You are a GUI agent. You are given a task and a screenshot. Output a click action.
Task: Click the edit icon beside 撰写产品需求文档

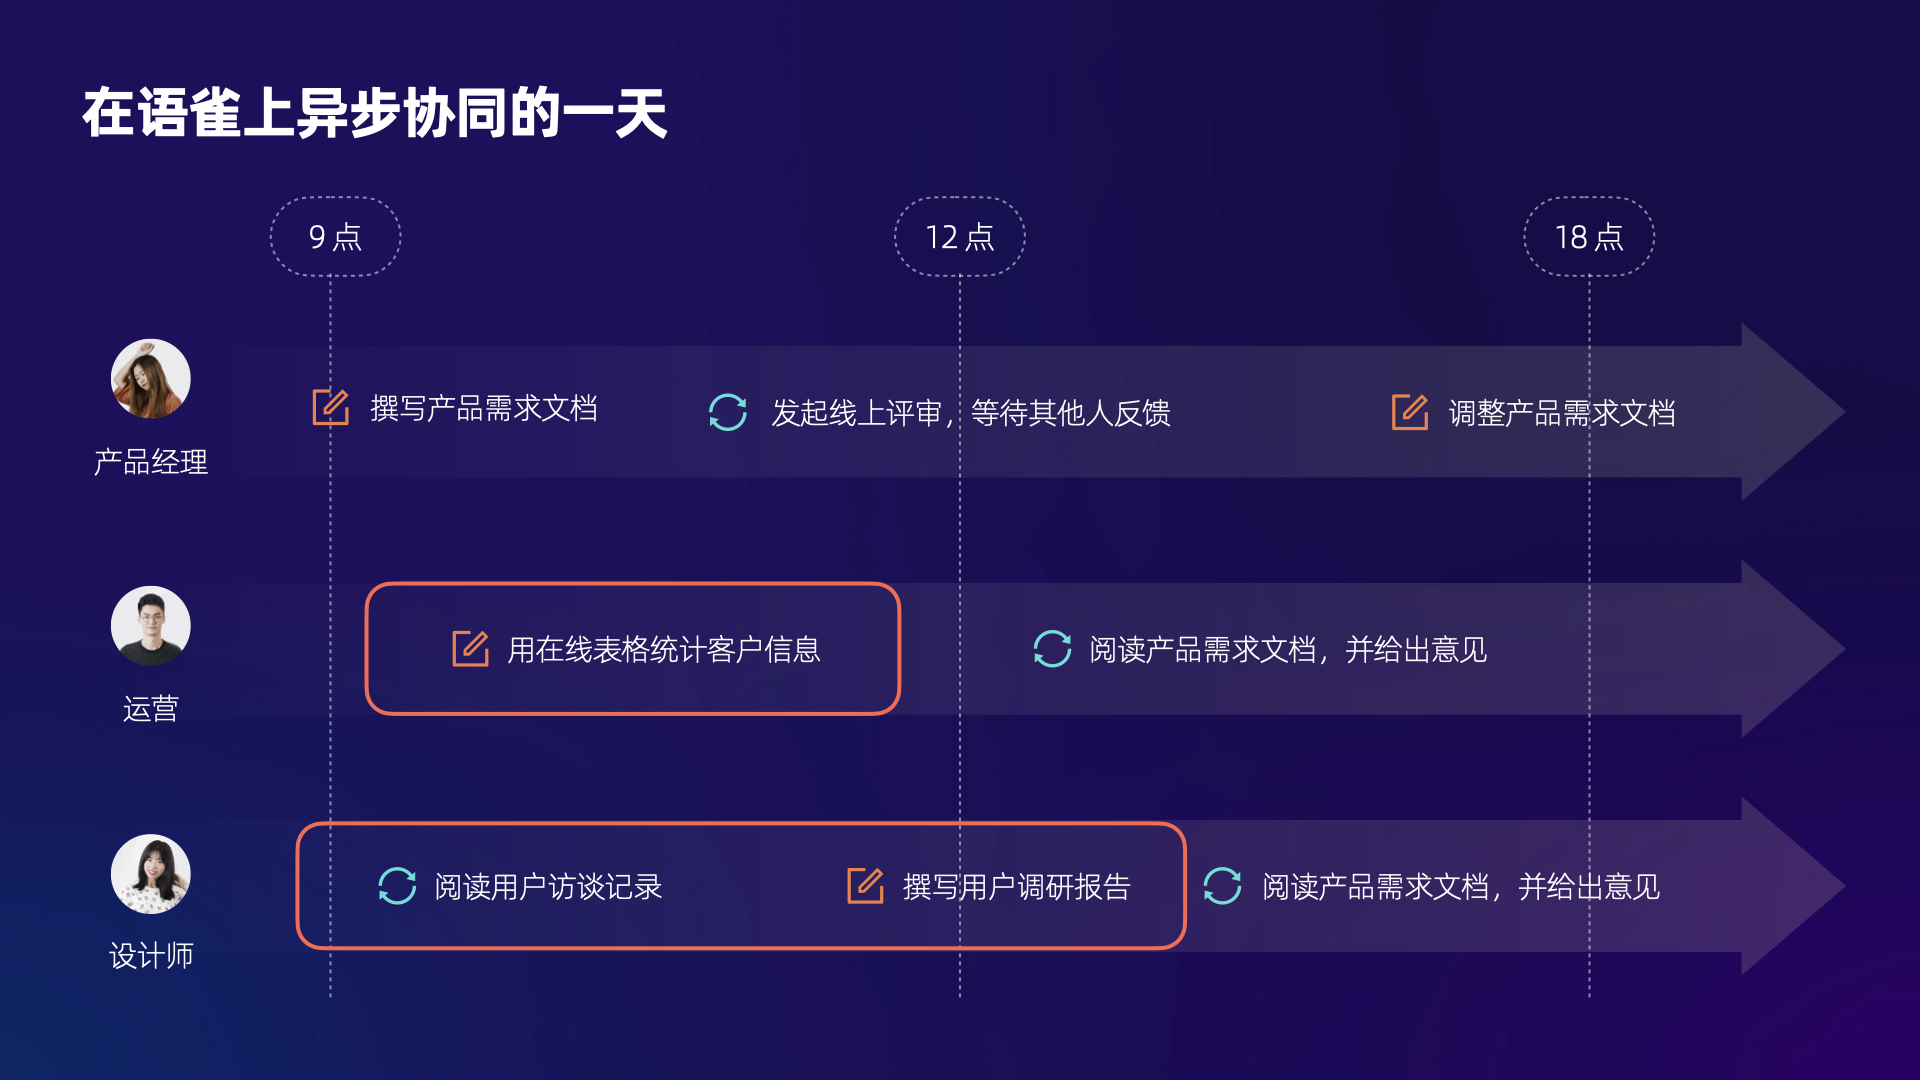[330, 407]
